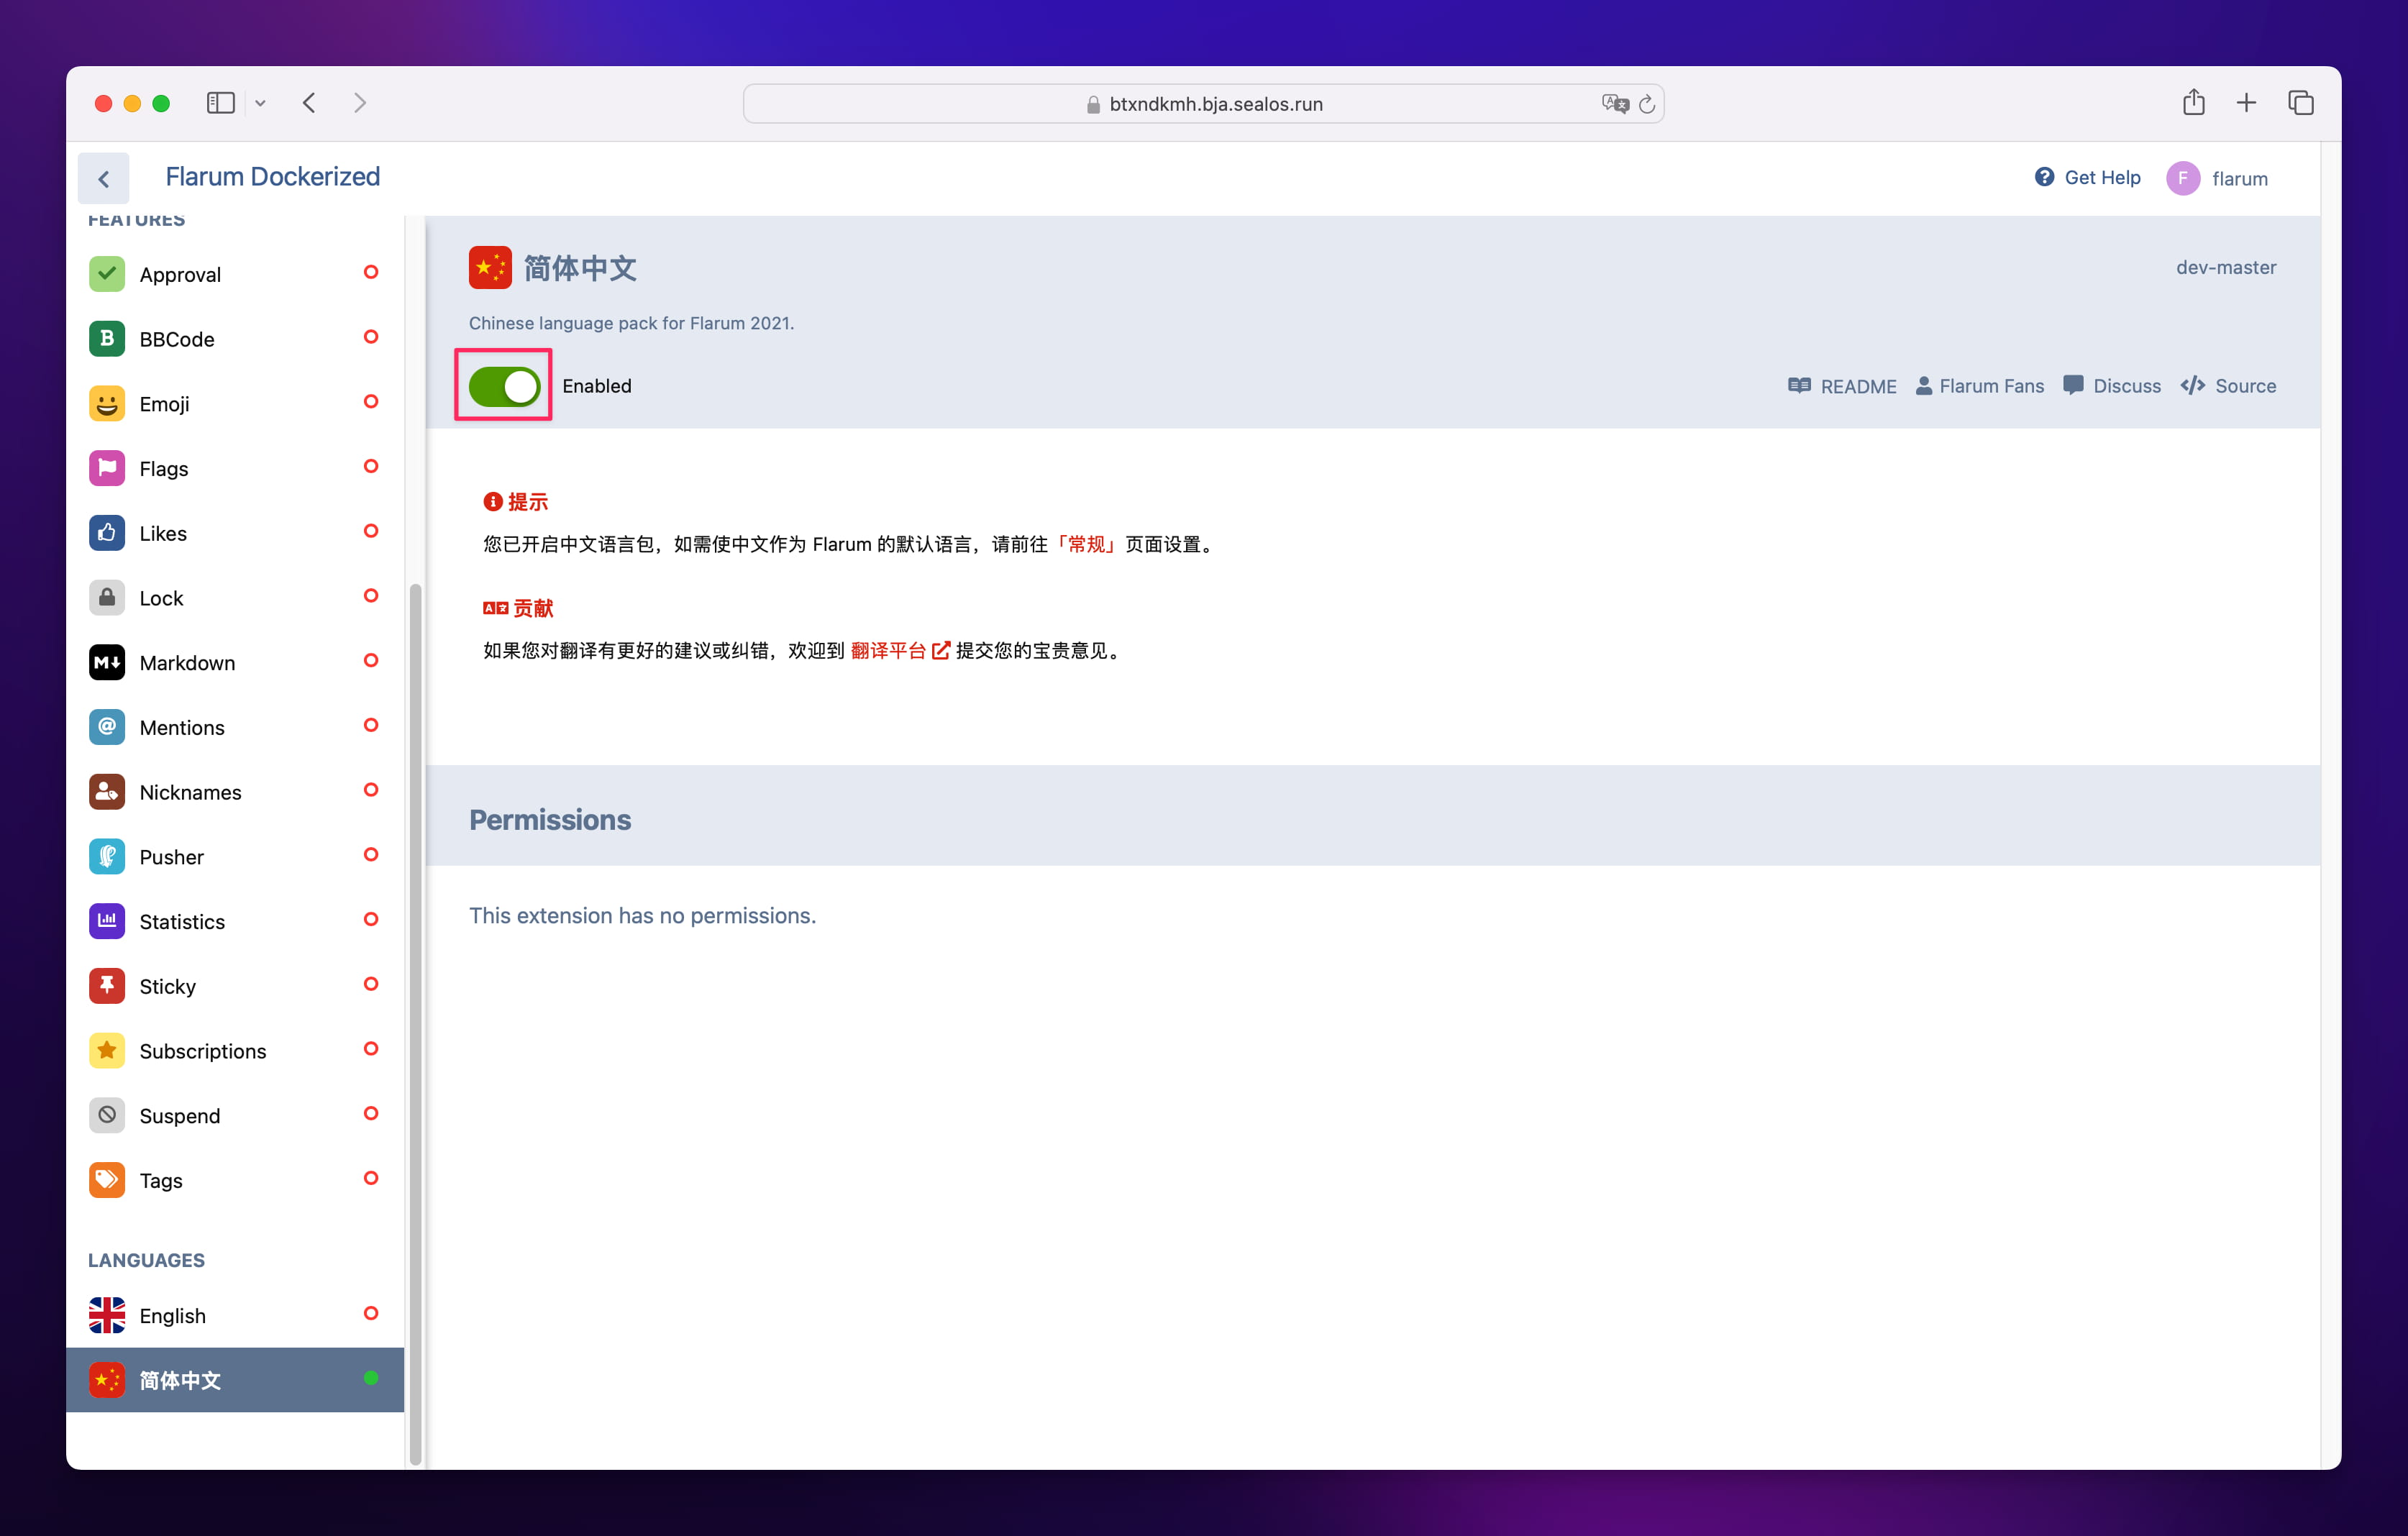The height and width of the screenshot is (1536, 2408).
Task: Select Approval in the features list
Action: tap(235, 274)
